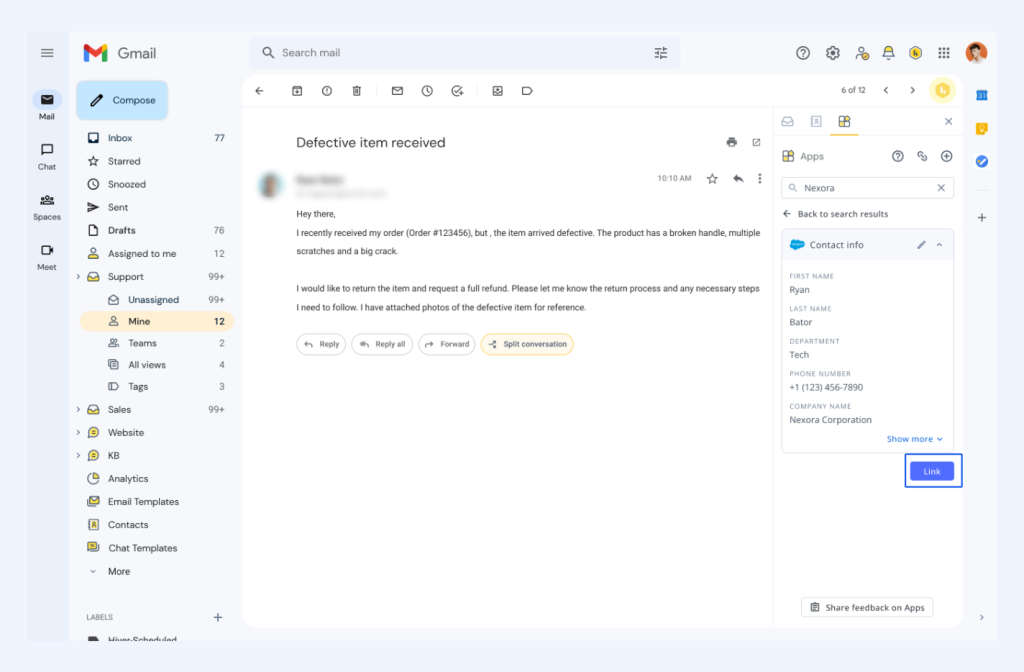Open search filter options icon
Viewport: 1024px width, 672px height.
coord(661,53)
